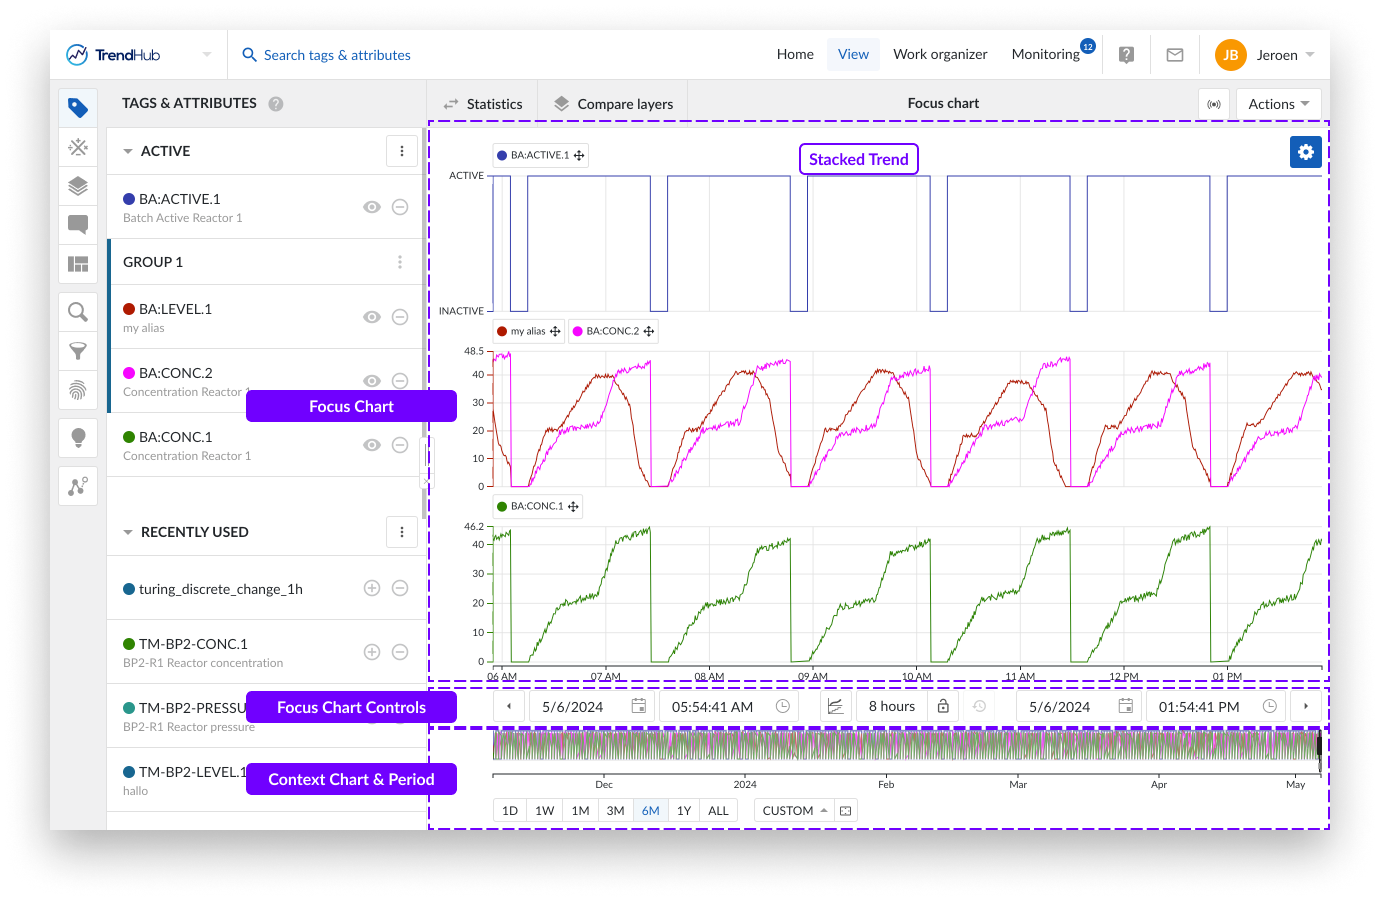Collapse the ACTIVE section
The height and width of the screenshot is (900, 1380).
[128, 152]
